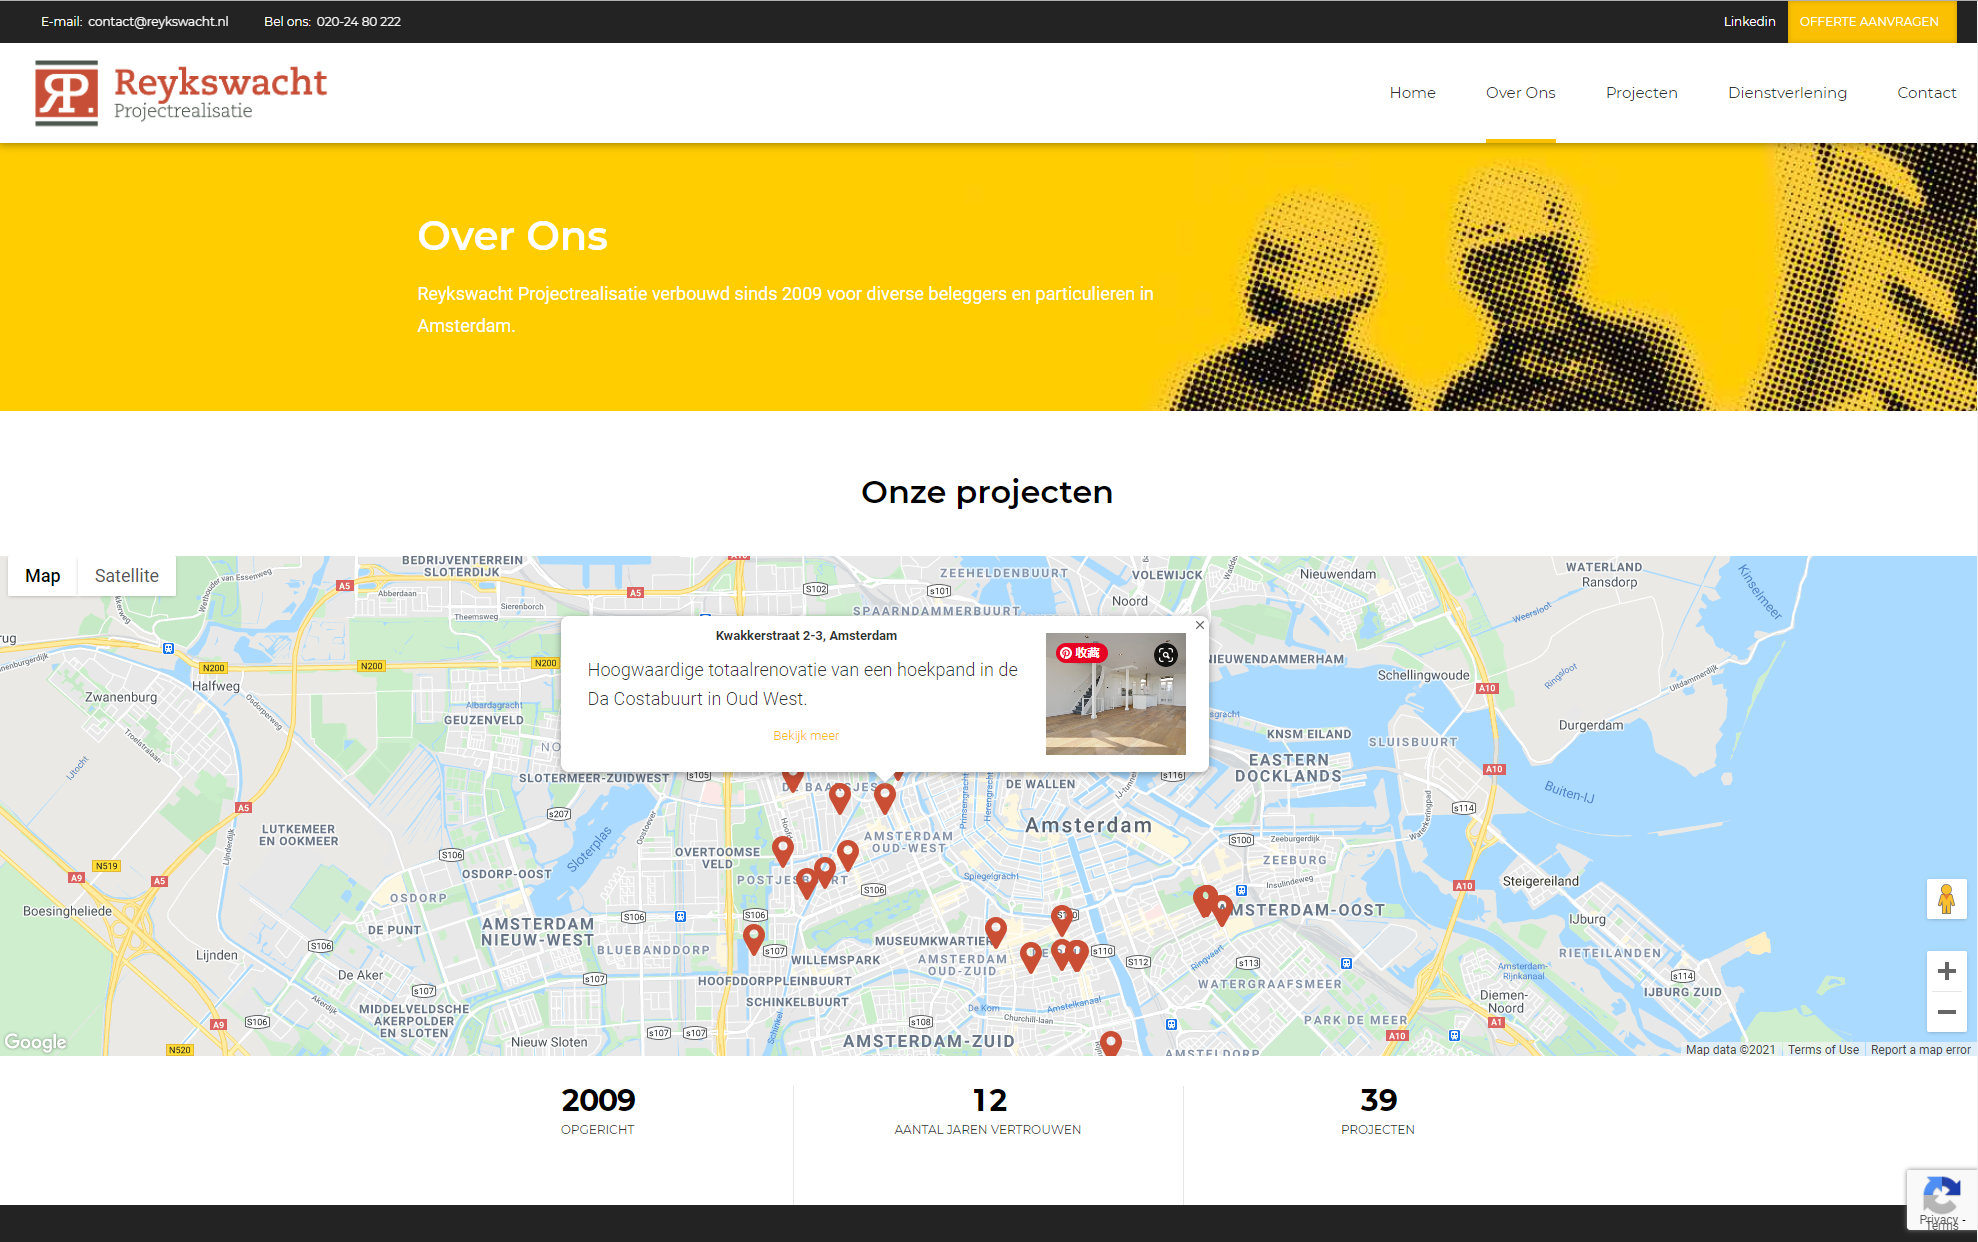Select the bottom marker near Amsterdam-Zuid label

(1110, 1043)
